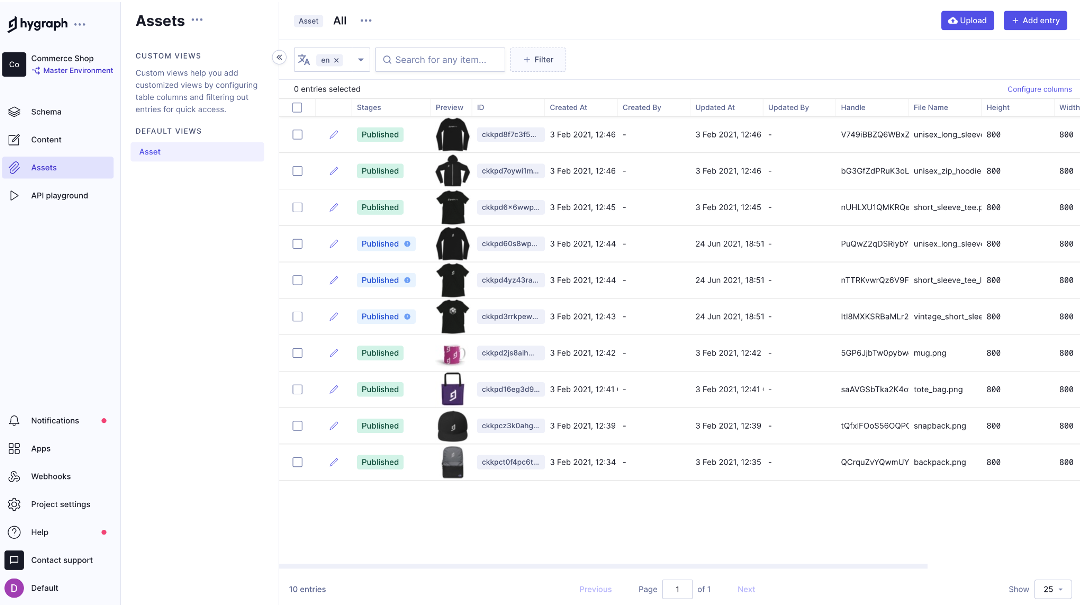The width and height of the screenshot is (1088, 612).
Task: Select the Asset default view
Action: click(150, 152)
